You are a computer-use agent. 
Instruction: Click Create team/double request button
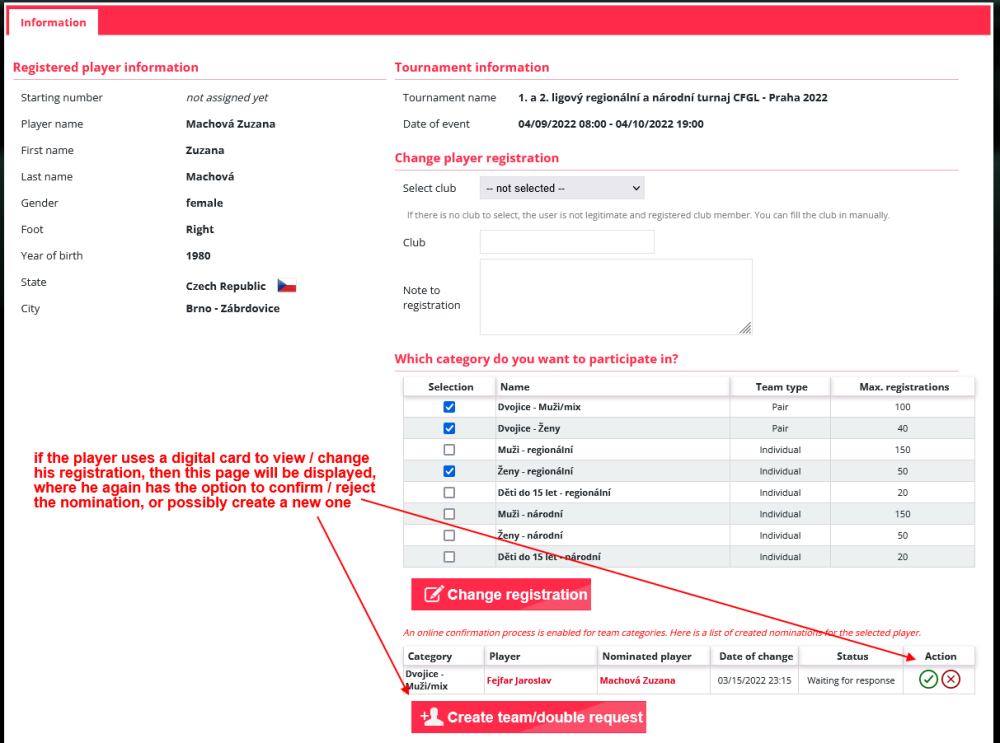coord(529,717)
